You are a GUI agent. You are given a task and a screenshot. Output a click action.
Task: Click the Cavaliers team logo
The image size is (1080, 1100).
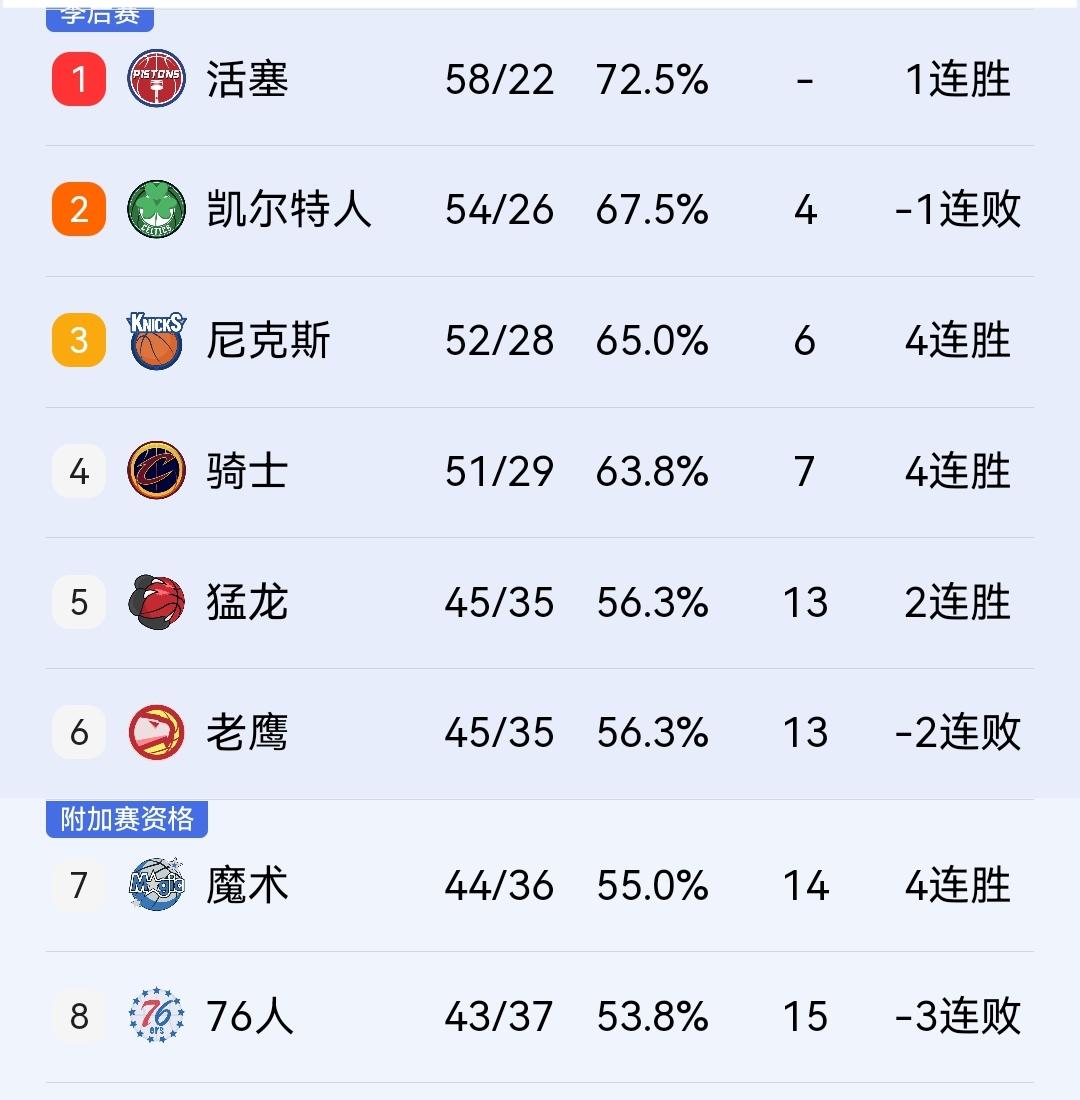[x=155, y=471]
